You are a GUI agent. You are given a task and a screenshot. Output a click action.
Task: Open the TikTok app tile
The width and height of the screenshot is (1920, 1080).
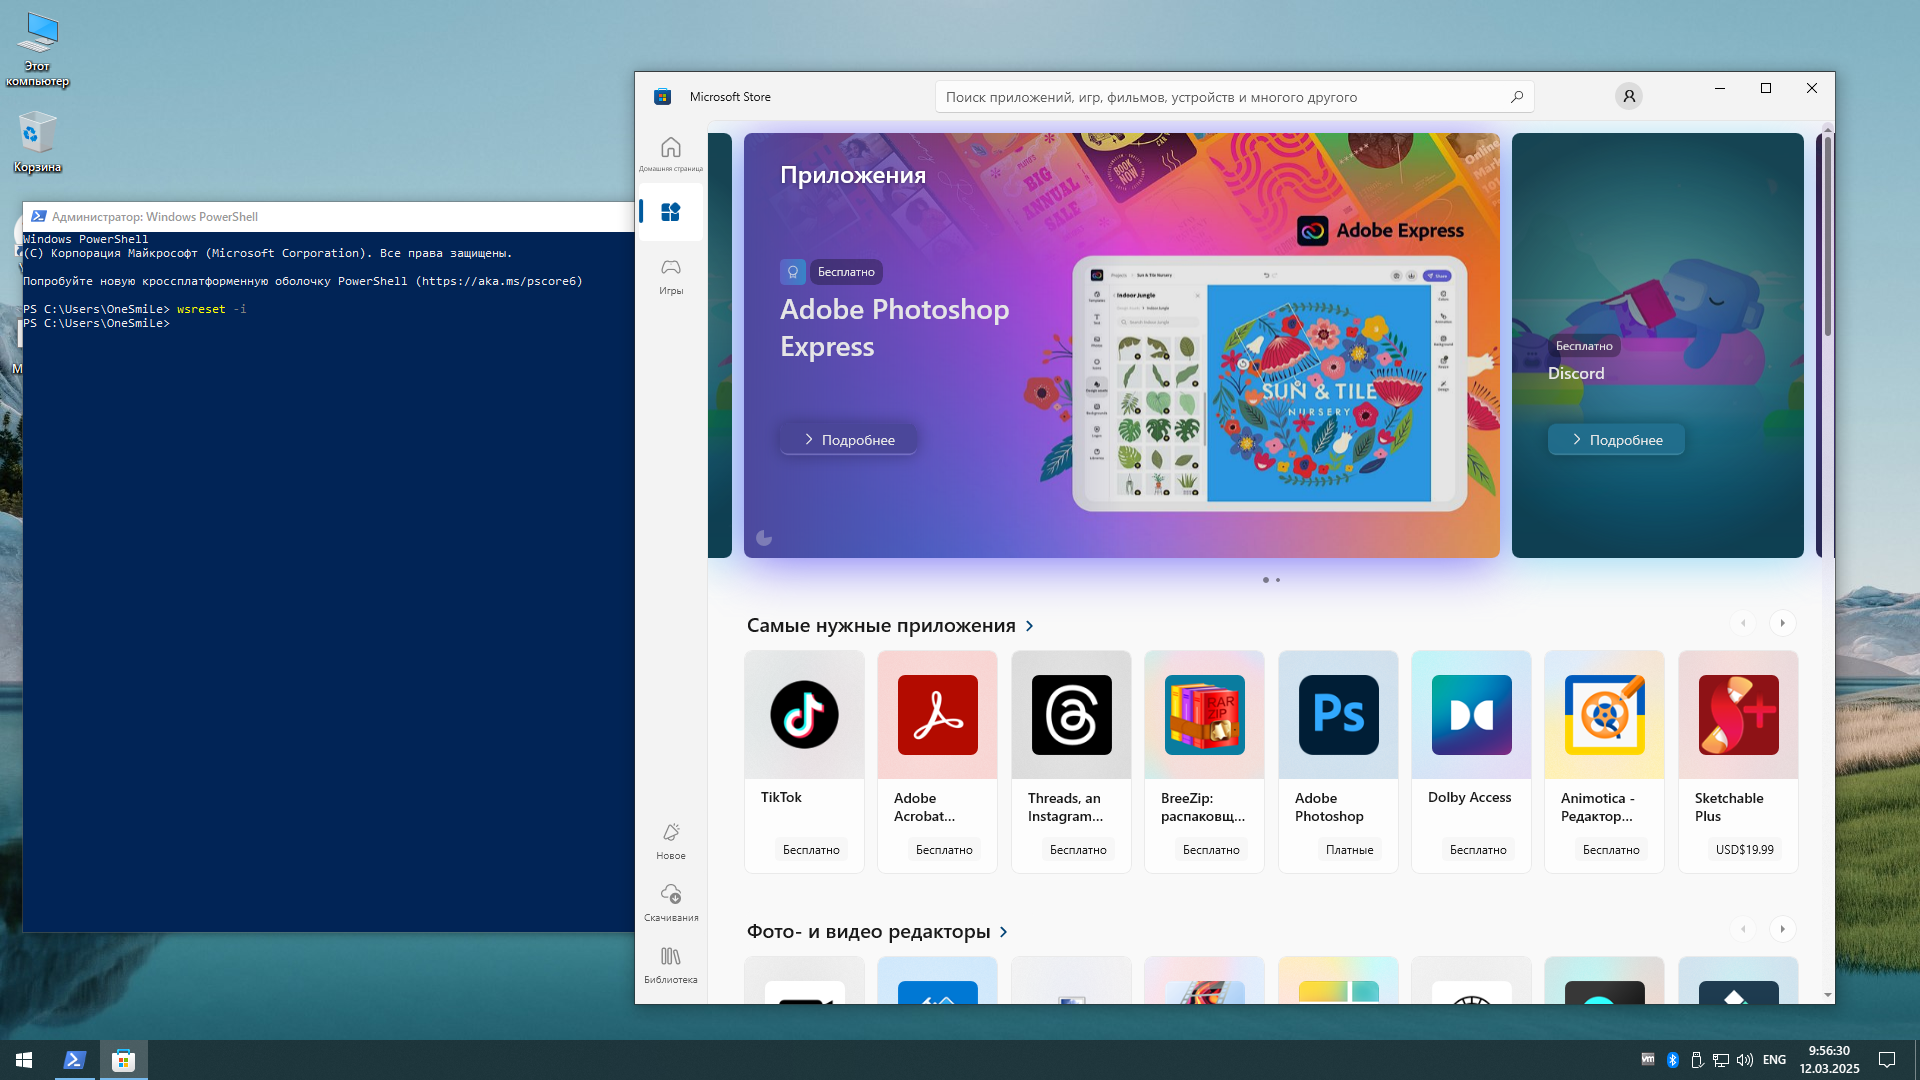point(804,760)
